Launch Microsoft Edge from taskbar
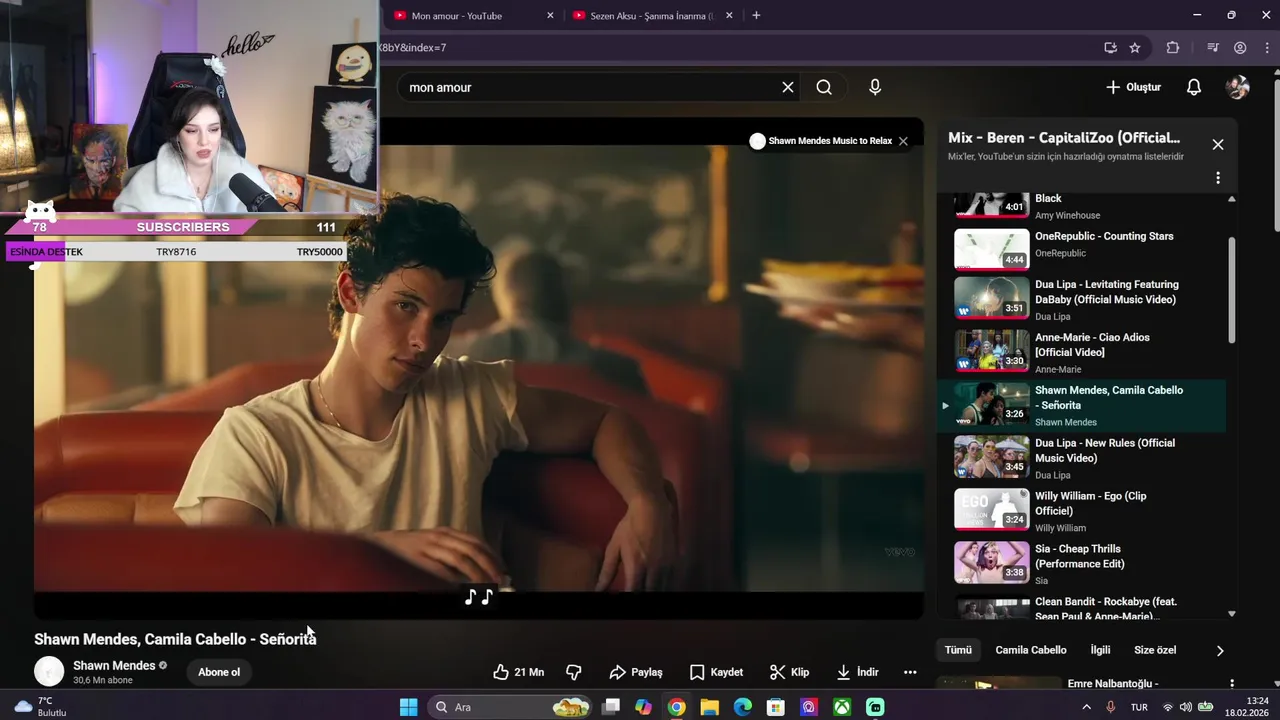 (742, 707)
